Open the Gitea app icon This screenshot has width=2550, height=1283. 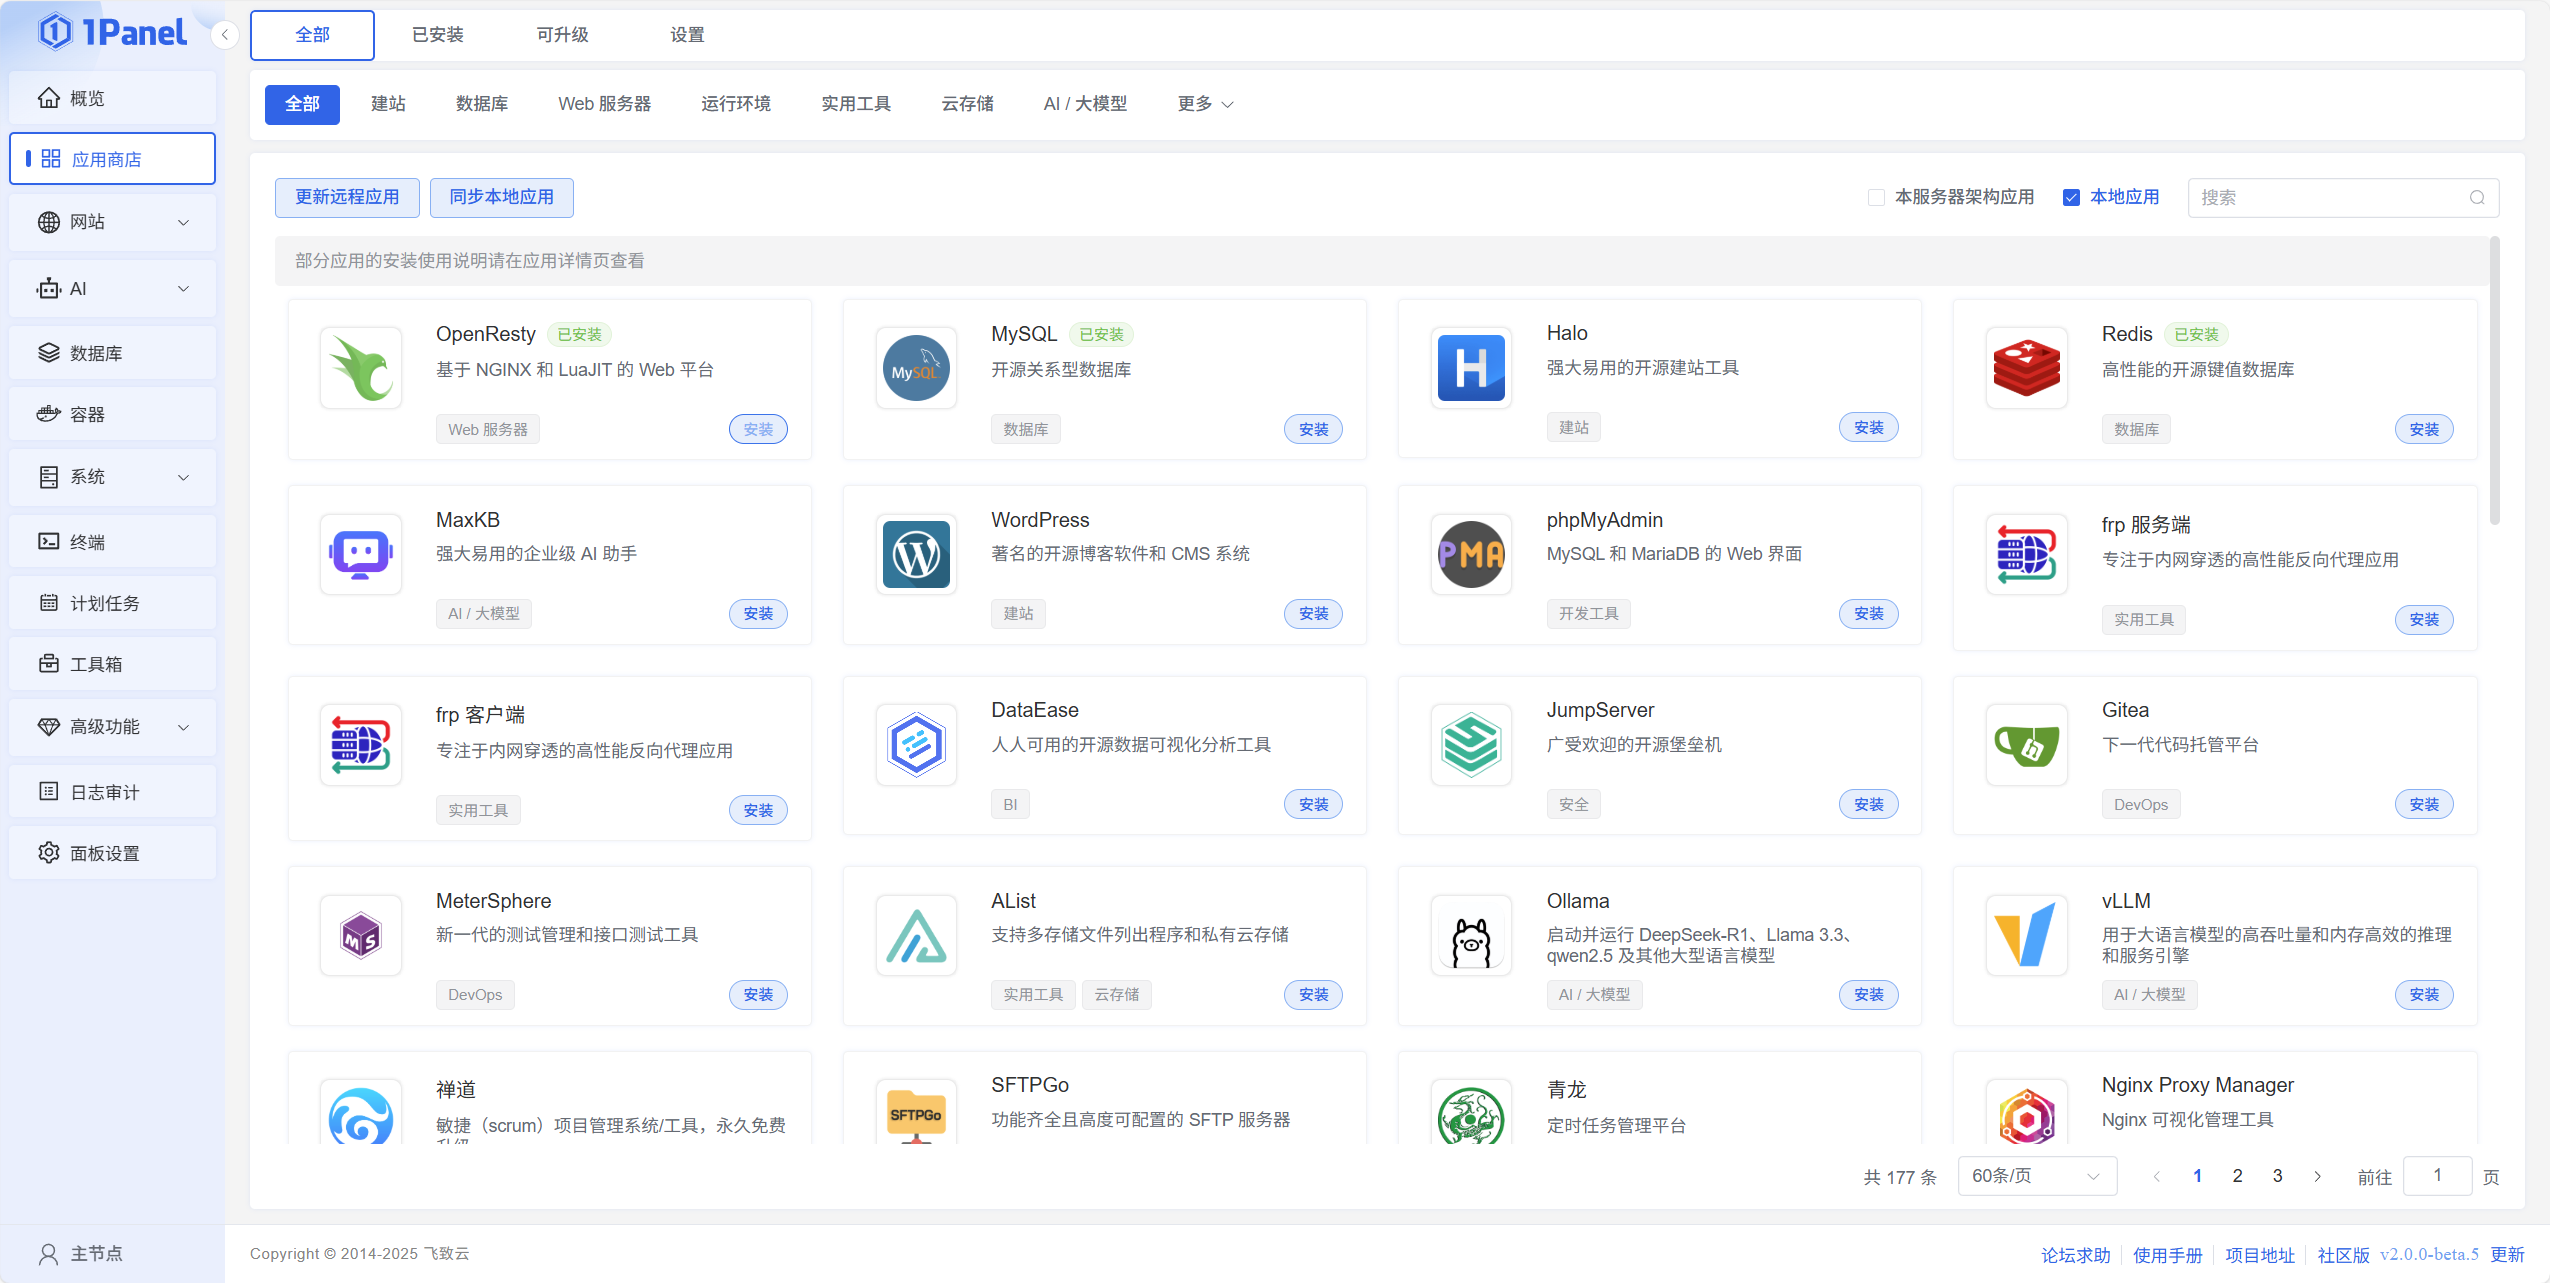[2026, 745]
